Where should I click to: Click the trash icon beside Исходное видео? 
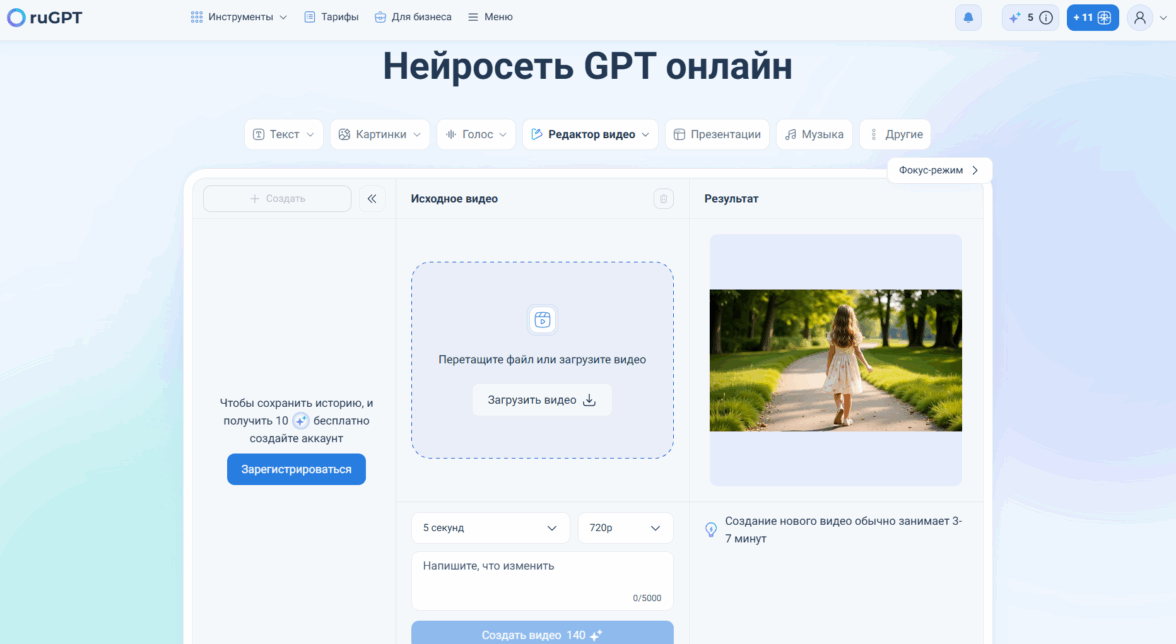663,199
